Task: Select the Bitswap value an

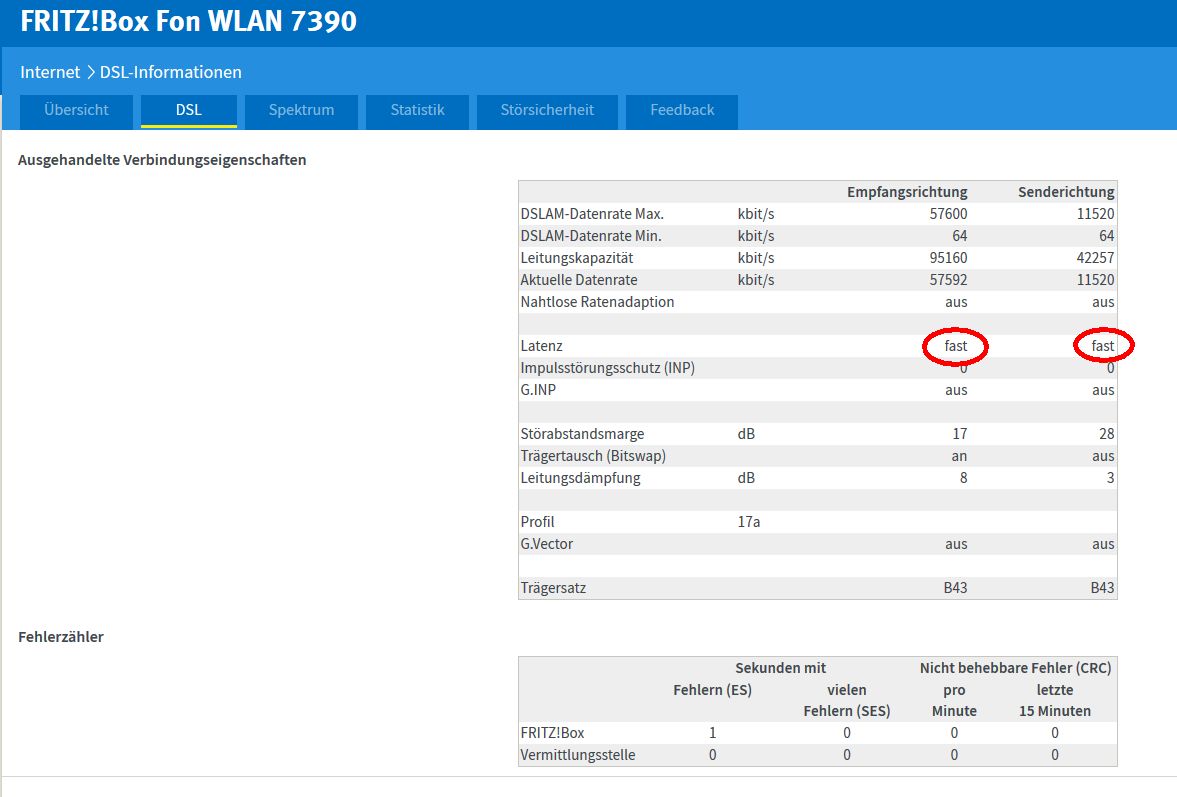Action: click(x=959, y=456)
